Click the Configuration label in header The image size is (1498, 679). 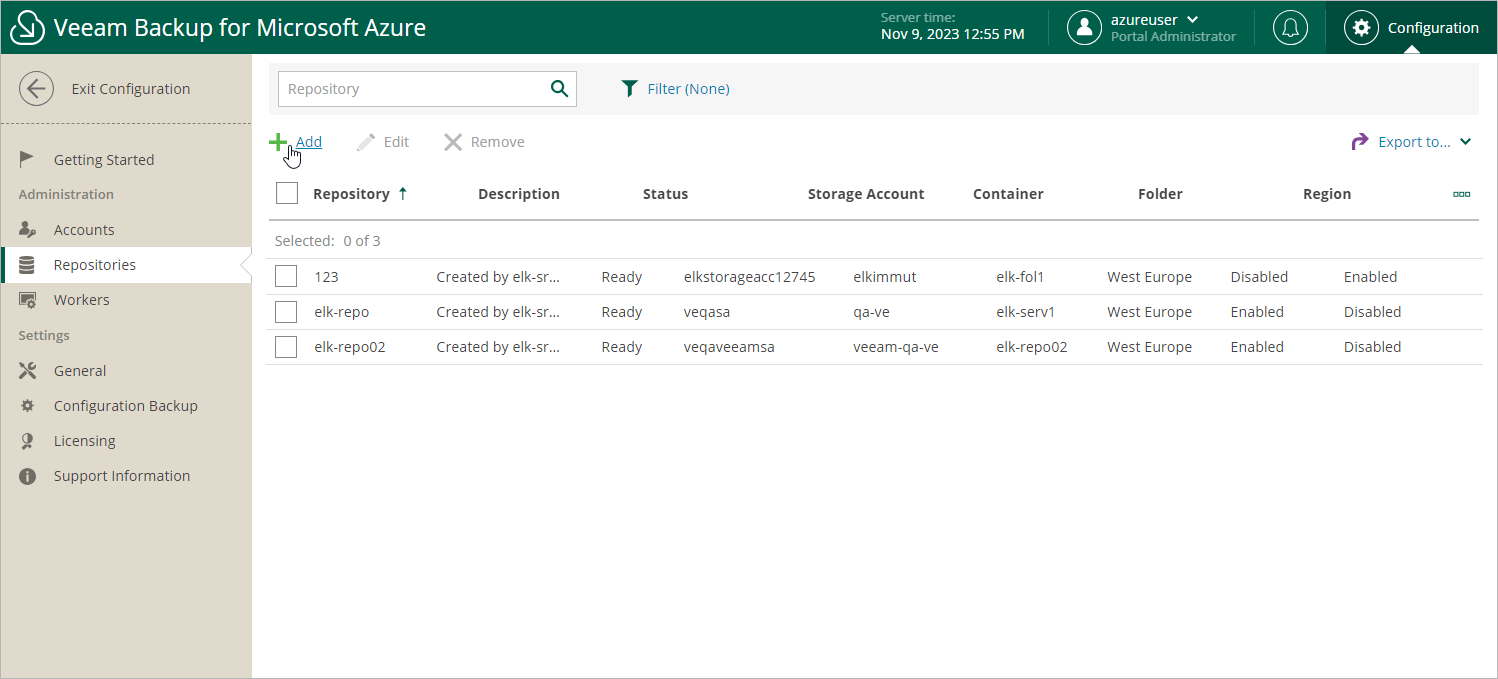tap(1433, 28)
